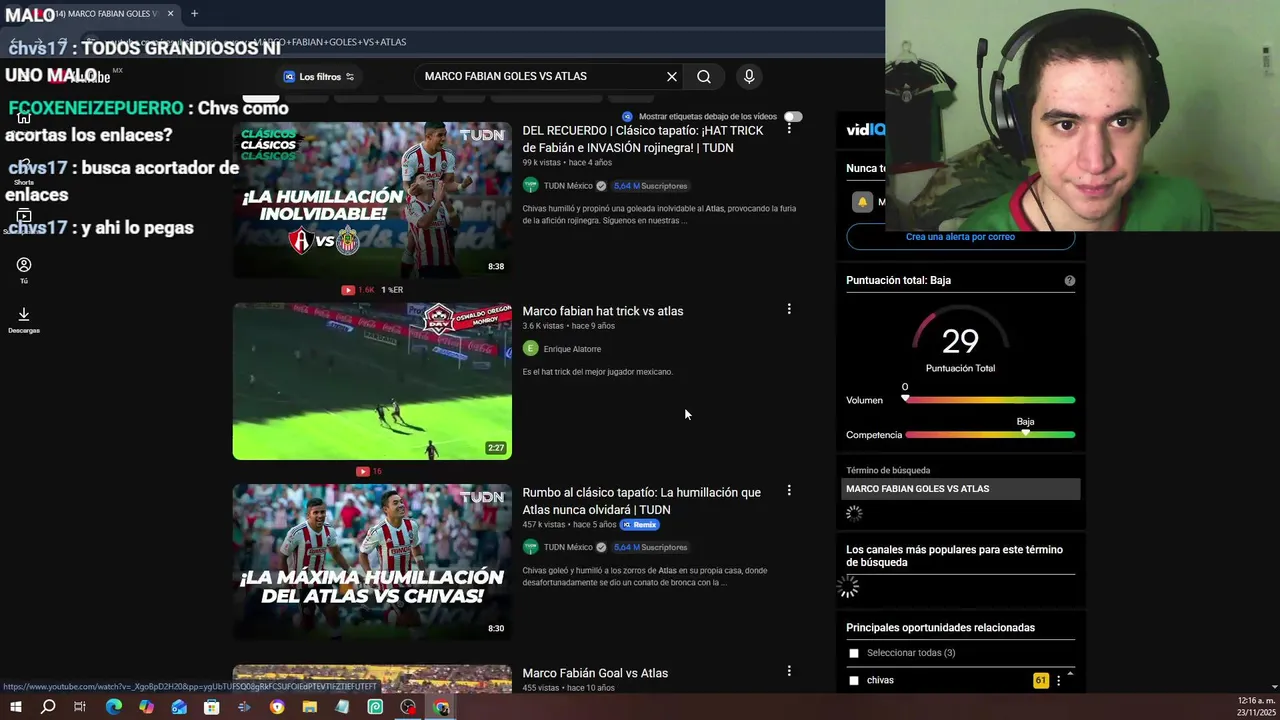Open Outlook from the taskbar

179,707
